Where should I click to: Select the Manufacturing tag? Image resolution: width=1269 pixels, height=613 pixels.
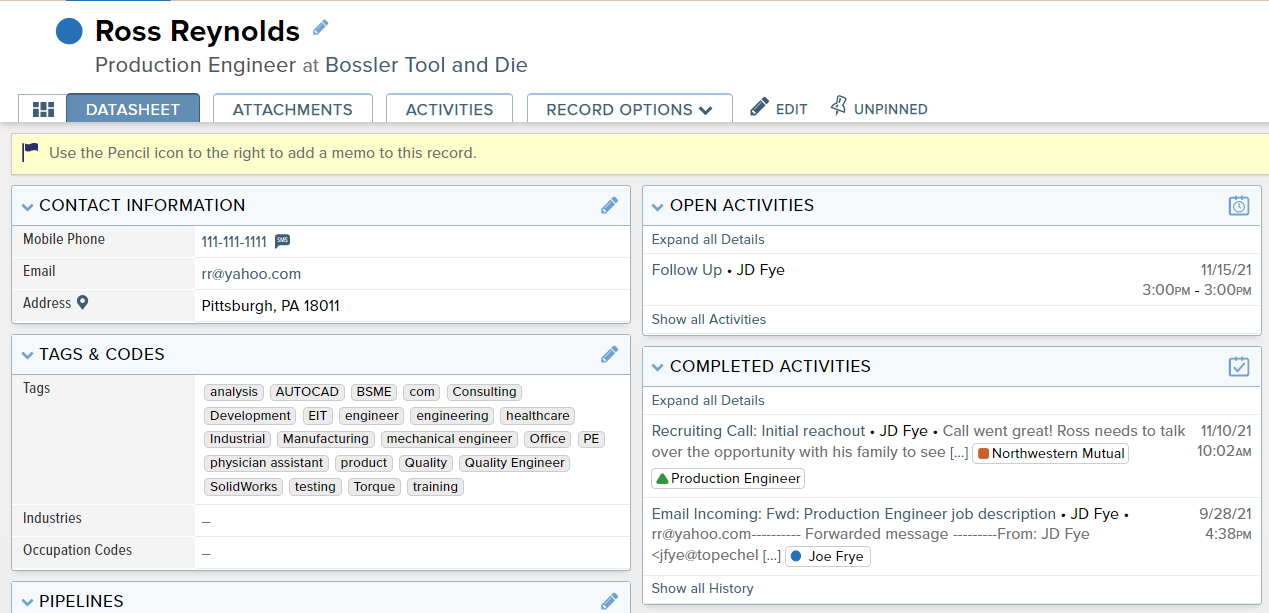pos(326,439)
